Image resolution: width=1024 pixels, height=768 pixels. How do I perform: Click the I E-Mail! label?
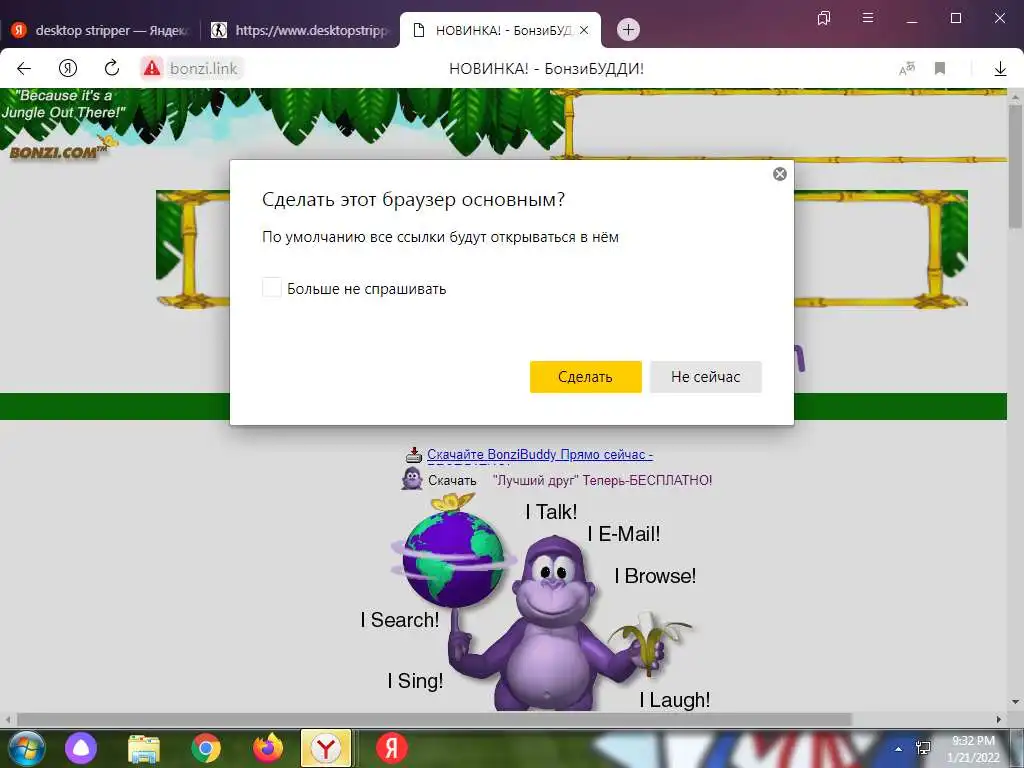point(624,534)
